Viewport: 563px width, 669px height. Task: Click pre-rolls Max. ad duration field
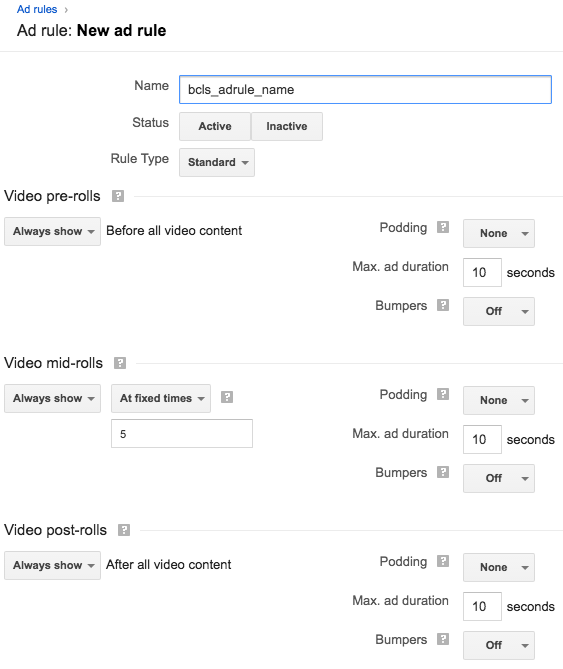pos(482,272)
